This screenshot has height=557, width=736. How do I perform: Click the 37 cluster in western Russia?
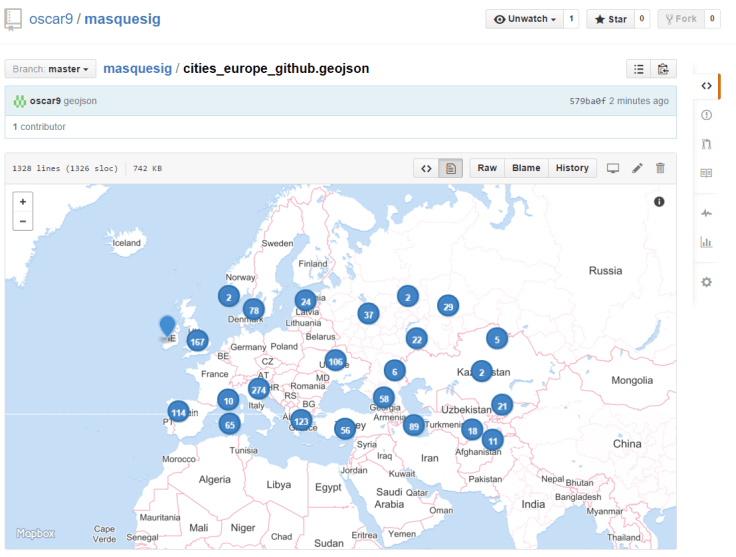pyautogui.click(x=368, y=314)
